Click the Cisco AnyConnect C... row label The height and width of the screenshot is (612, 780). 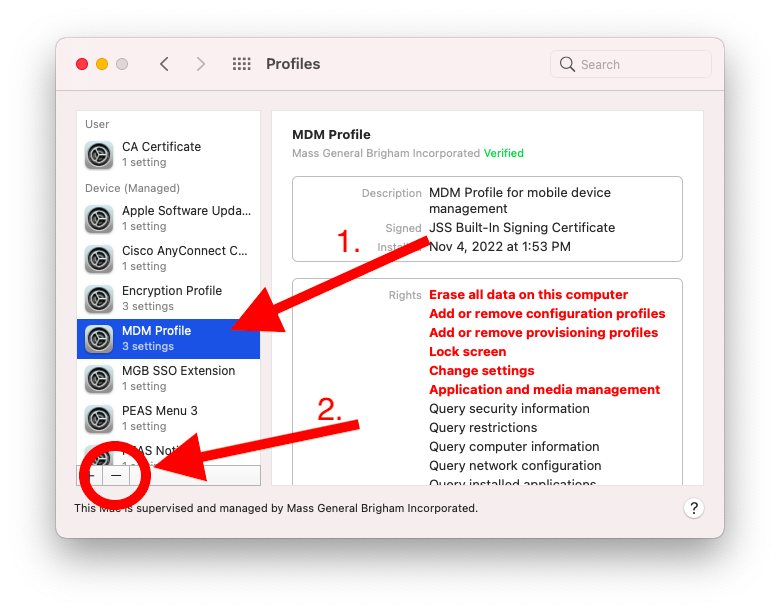(x=185, y=251)
